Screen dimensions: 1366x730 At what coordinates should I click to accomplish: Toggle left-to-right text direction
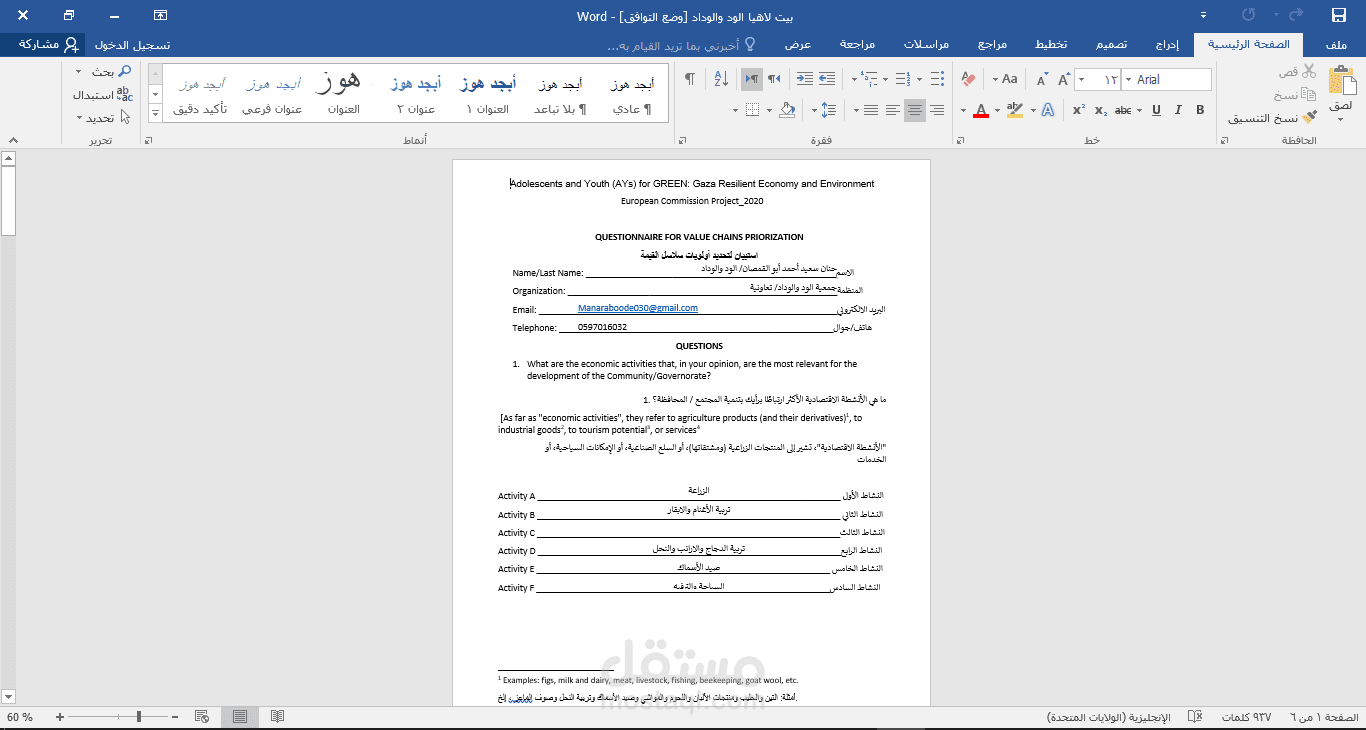[x=752, y=80]
